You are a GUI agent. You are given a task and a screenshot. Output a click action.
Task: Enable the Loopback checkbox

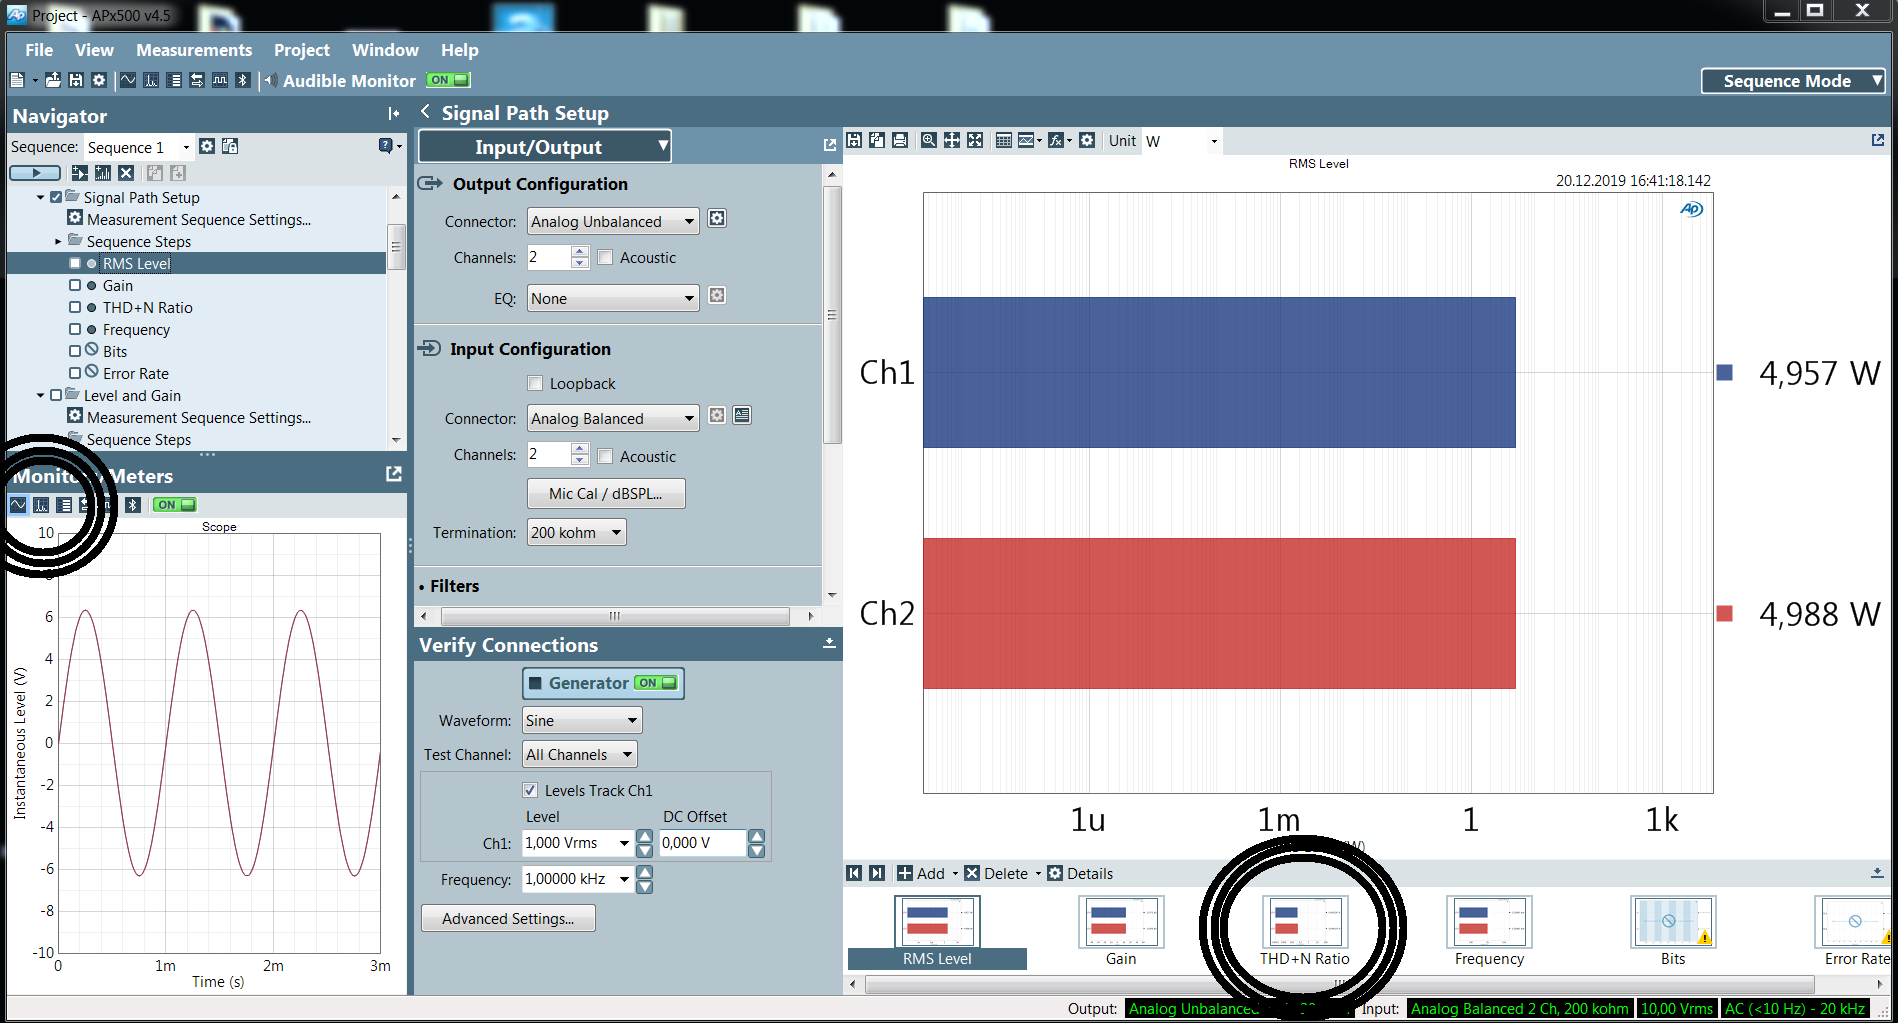(536, 383)
